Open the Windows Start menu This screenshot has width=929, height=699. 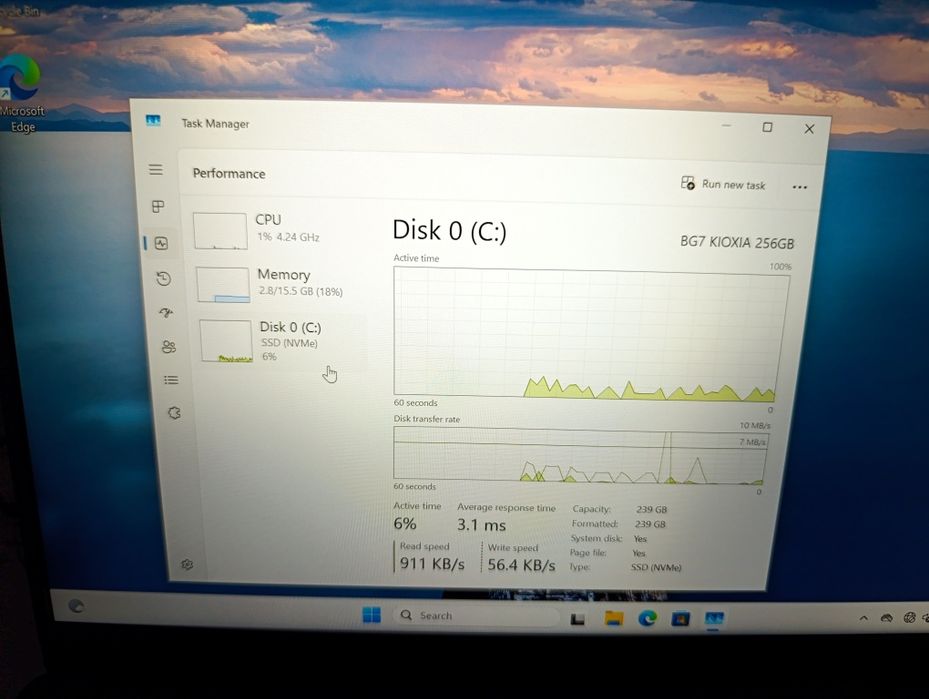[x=371, y=615]
